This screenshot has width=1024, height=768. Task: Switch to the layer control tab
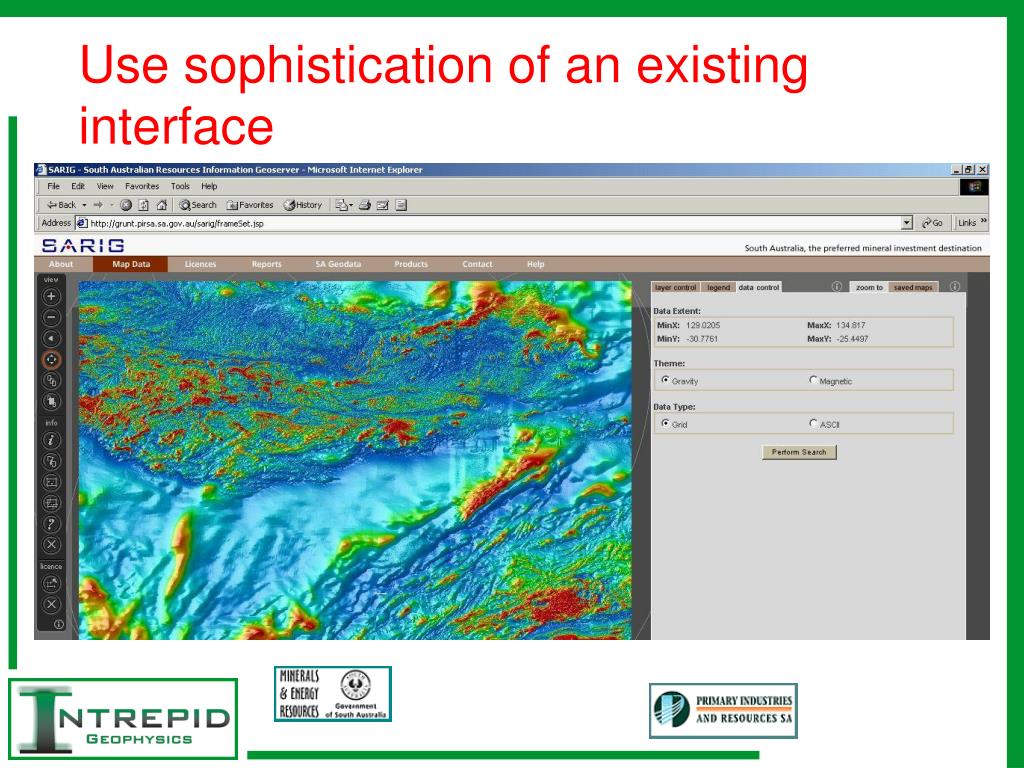(675, 287)
